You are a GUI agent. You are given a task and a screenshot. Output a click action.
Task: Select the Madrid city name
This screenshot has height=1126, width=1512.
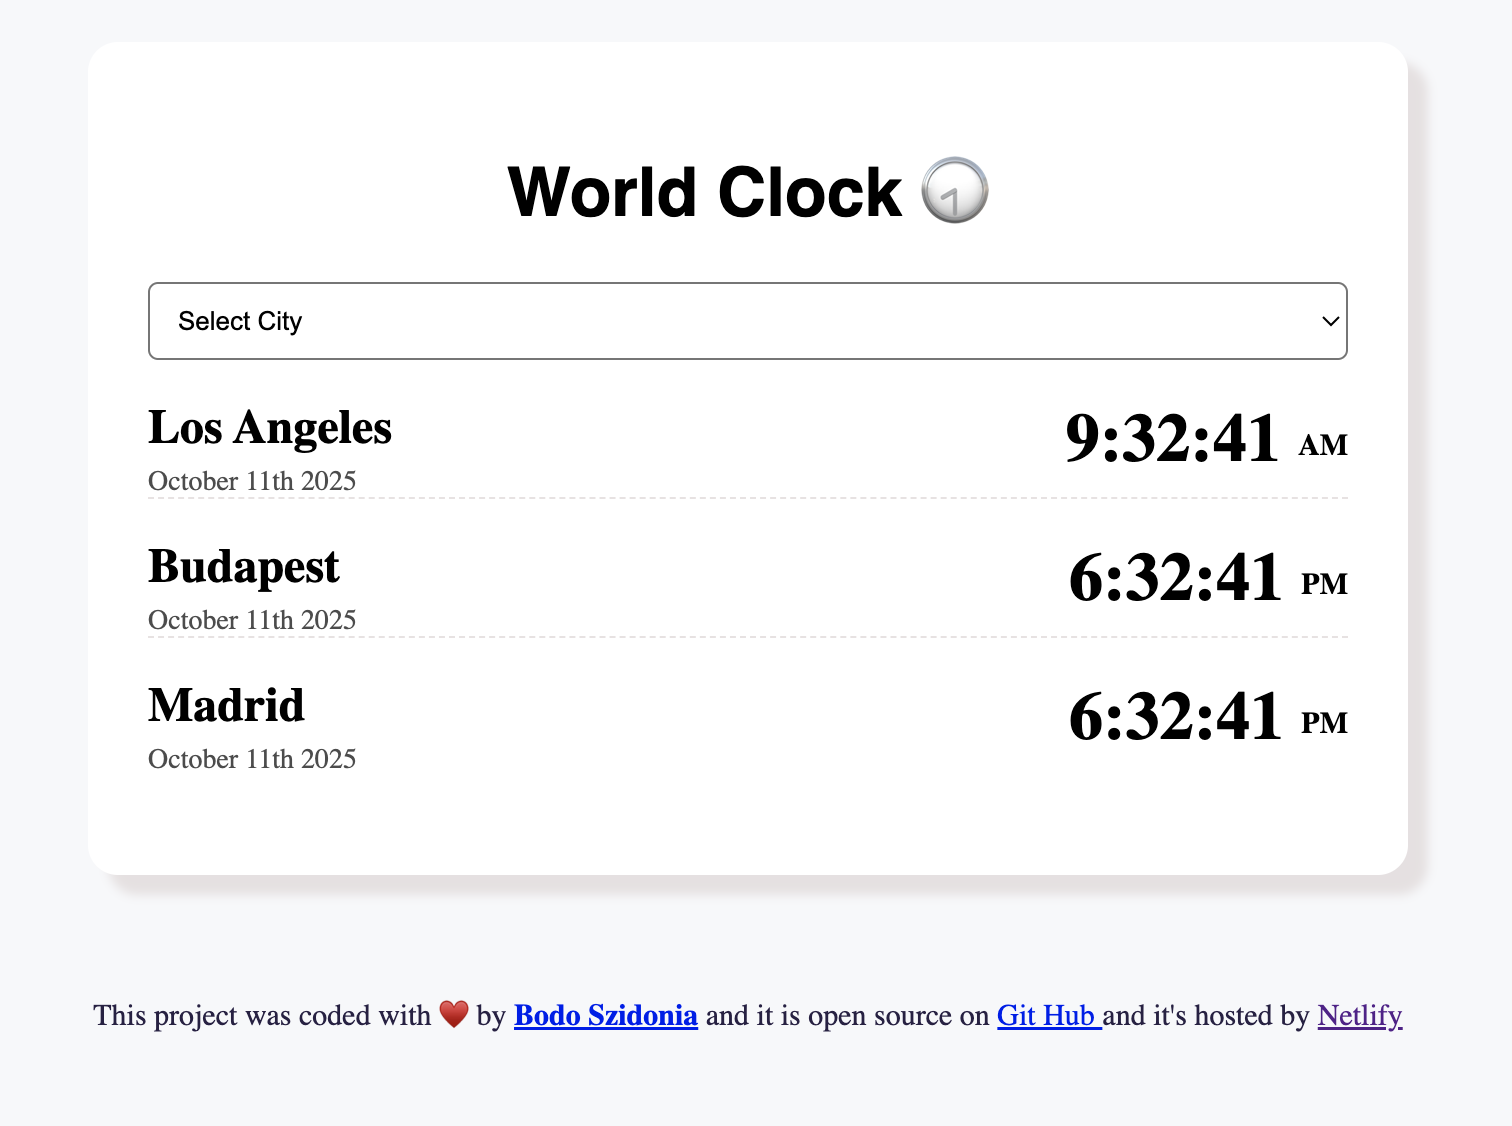pyautogui.click(x=226, y=706)
